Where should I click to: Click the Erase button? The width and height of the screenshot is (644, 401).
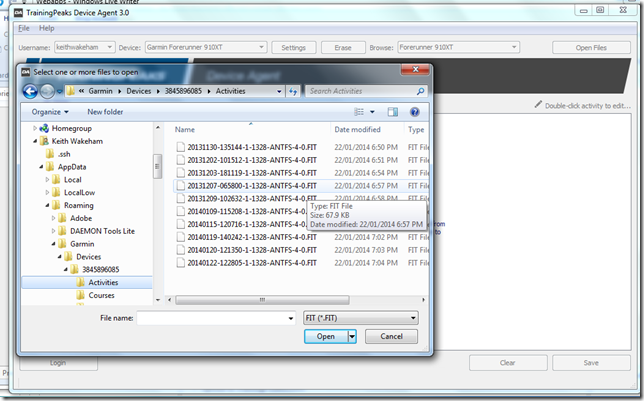[343, 48]
